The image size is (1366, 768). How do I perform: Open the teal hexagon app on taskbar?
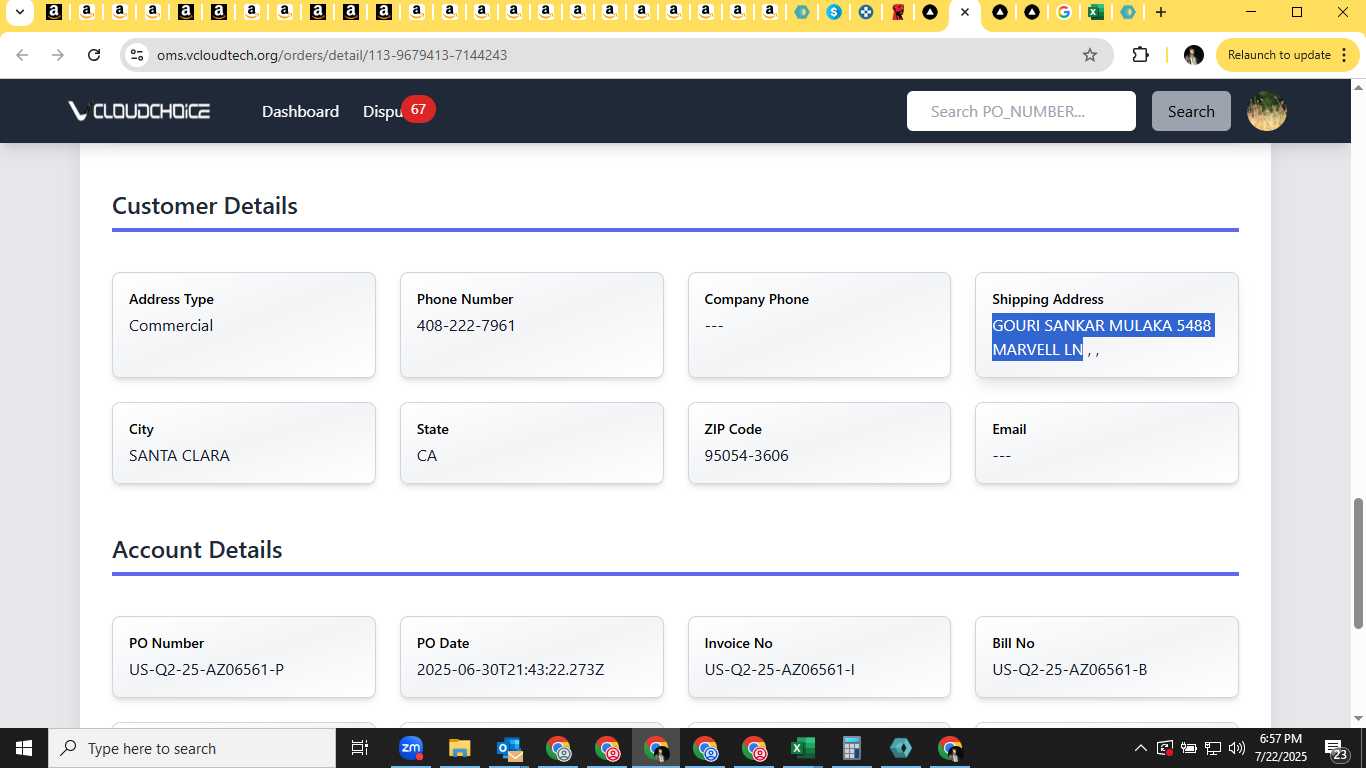[x=900, y=748]
